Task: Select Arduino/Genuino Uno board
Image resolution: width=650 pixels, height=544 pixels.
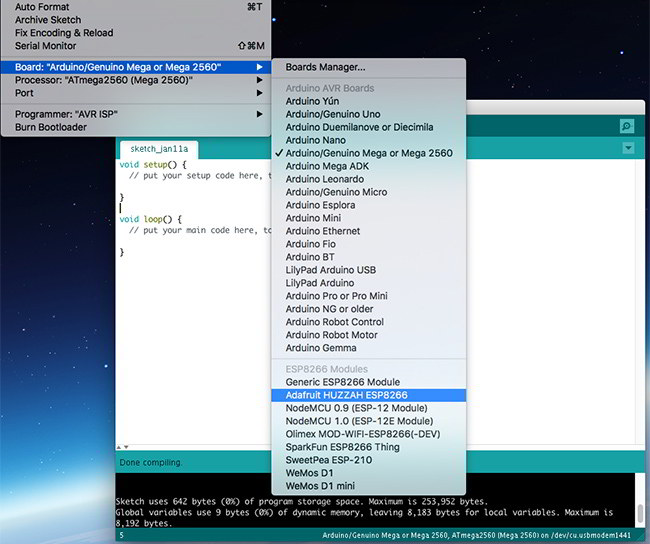Action: click(x=369, y=114)
